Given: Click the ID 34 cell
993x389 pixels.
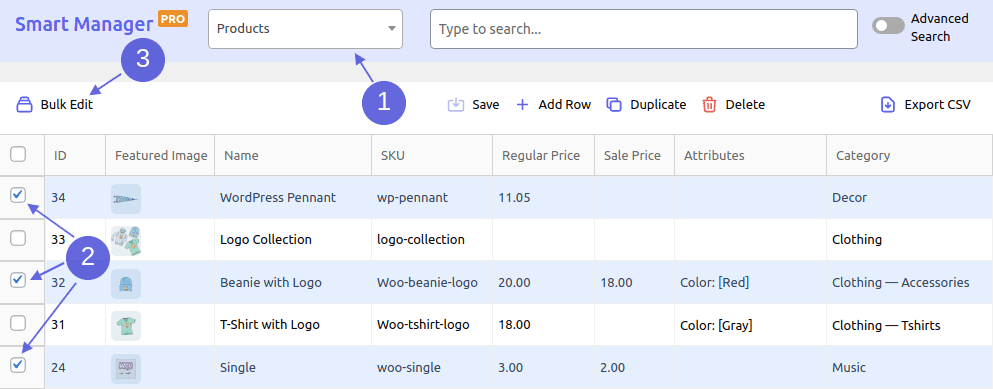Looking at the screenshot, I should [x=75, y=198].
